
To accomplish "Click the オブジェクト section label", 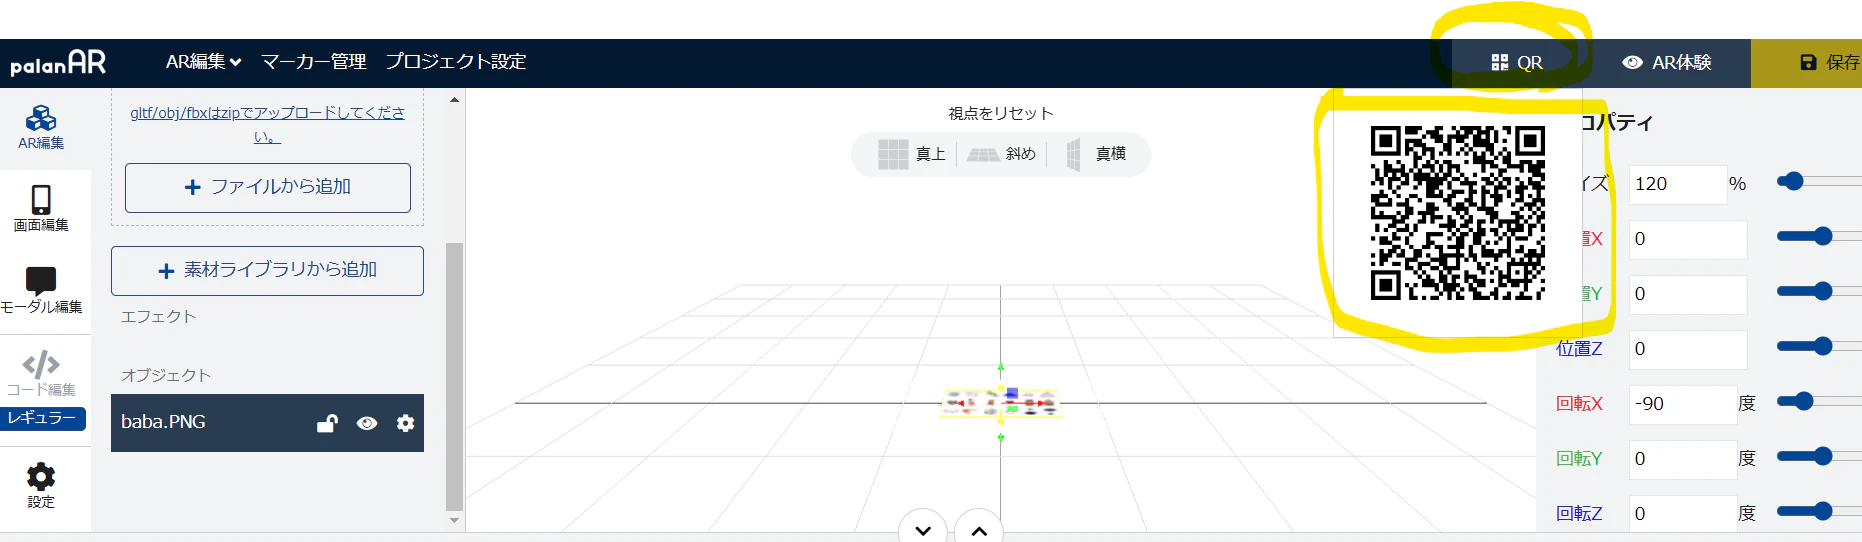I will (166, 376).
